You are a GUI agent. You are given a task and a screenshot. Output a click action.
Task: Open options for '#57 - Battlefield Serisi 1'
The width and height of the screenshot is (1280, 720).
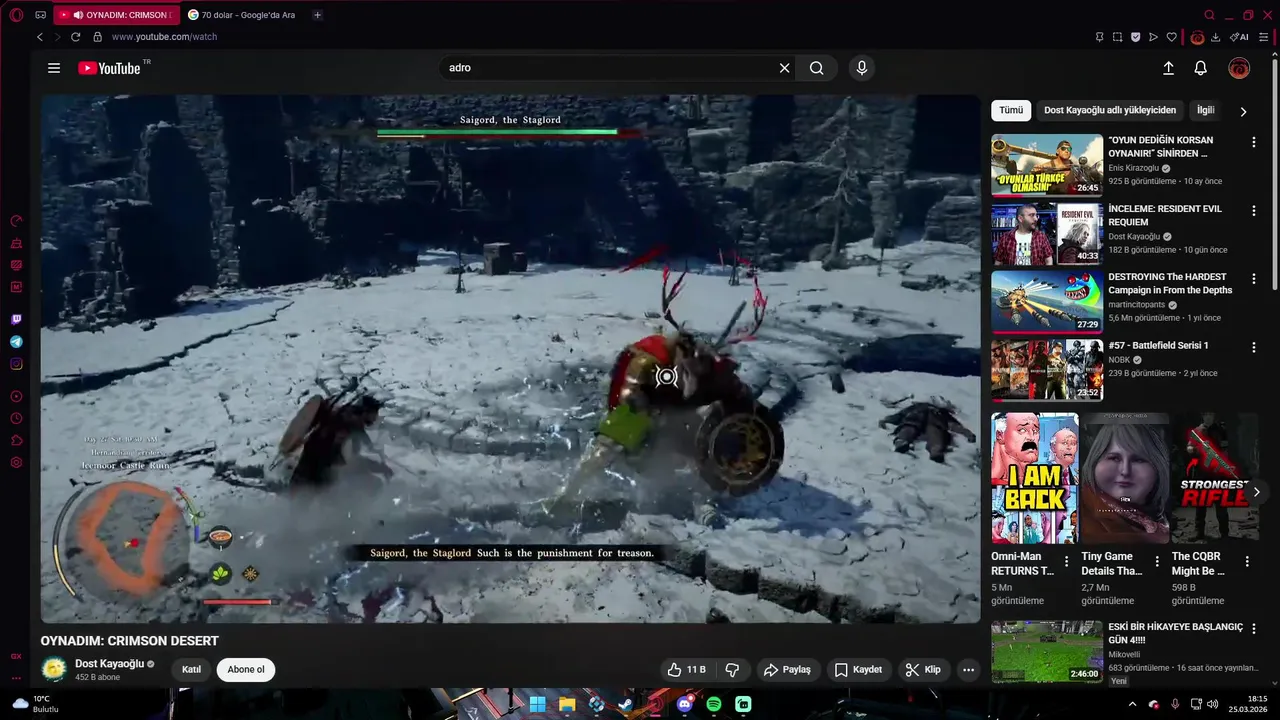(1254, 347)
